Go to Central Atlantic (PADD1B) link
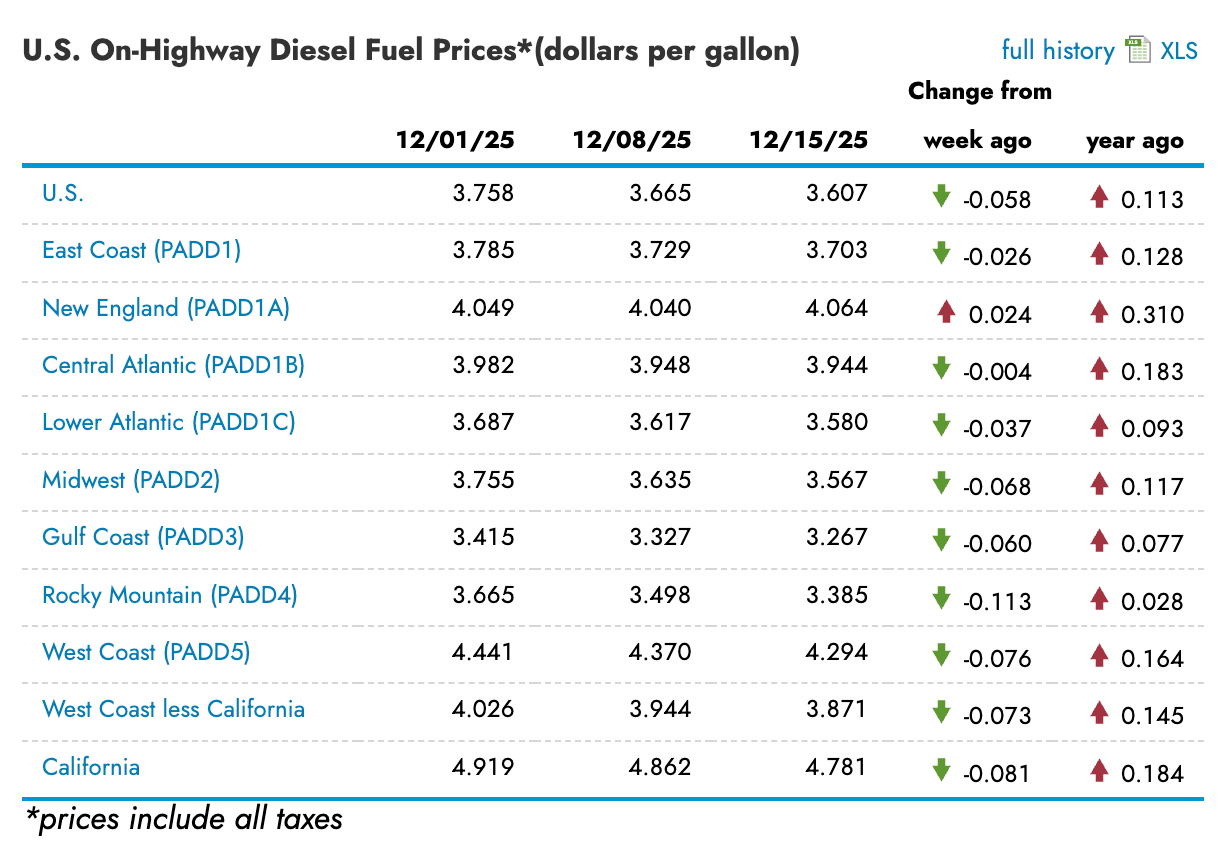The image size is (1232, 858). click(x=173, y=365)
